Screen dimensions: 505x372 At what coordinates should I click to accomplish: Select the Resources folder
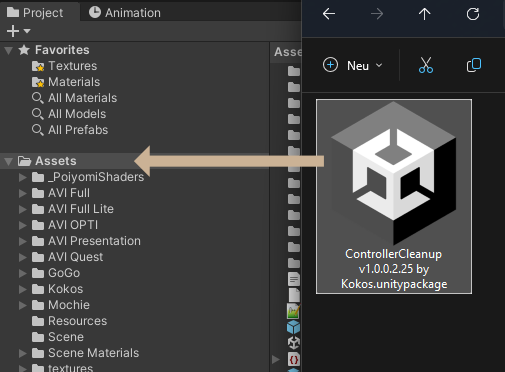70,321
